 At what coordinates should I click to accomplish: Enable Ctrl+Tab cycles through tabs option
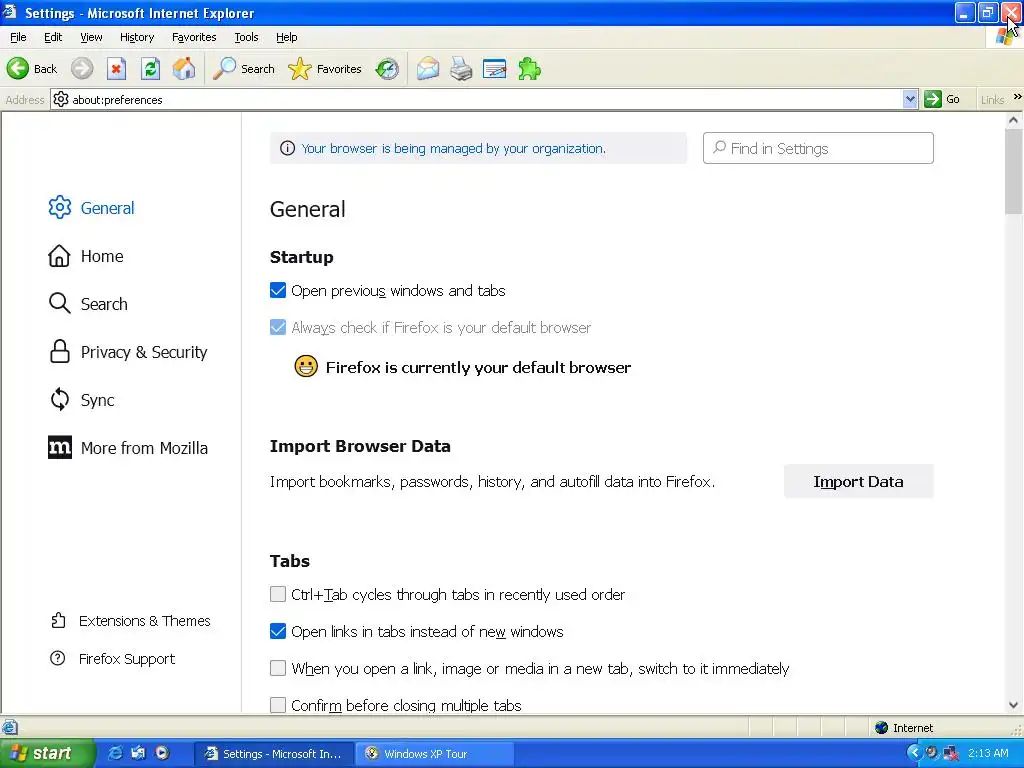coord(278,594)
